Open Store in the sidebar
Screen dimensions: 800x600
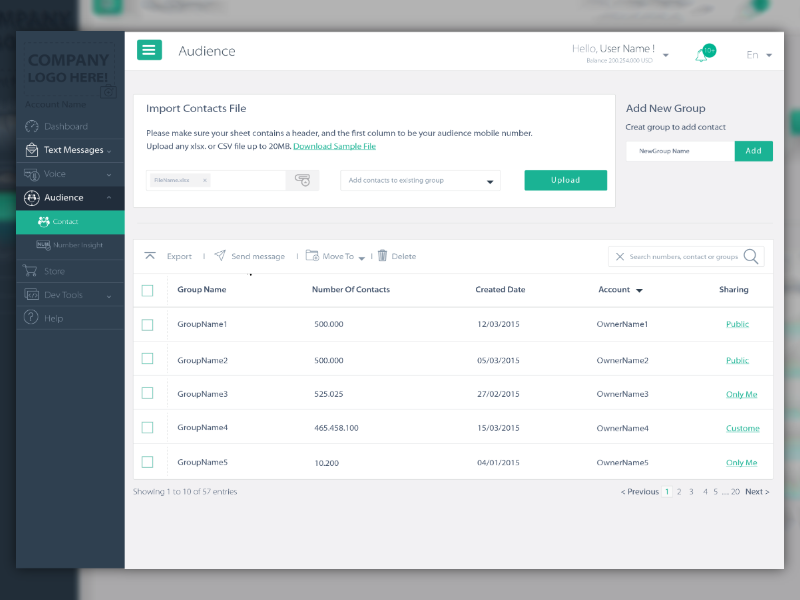pyautogui.click(x=70, y=271)
